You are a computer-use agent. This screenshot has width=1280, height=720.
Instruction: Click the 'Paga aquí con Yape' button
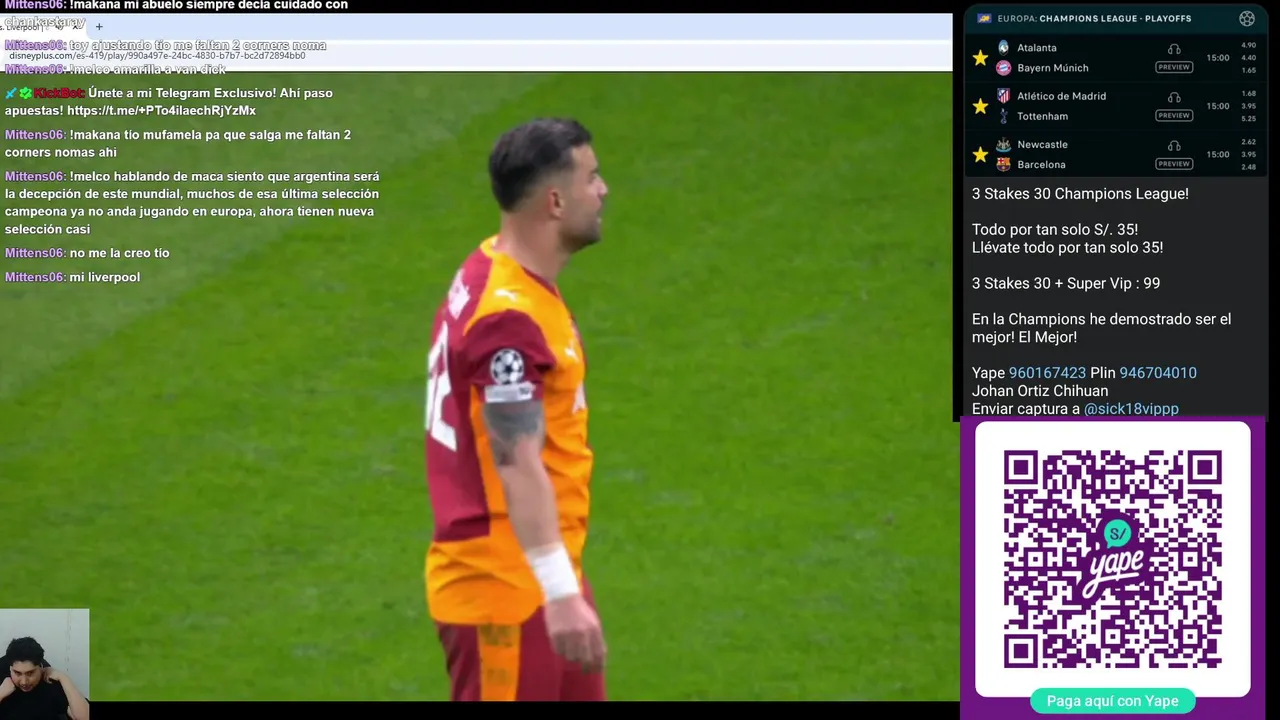point(1112,701)
